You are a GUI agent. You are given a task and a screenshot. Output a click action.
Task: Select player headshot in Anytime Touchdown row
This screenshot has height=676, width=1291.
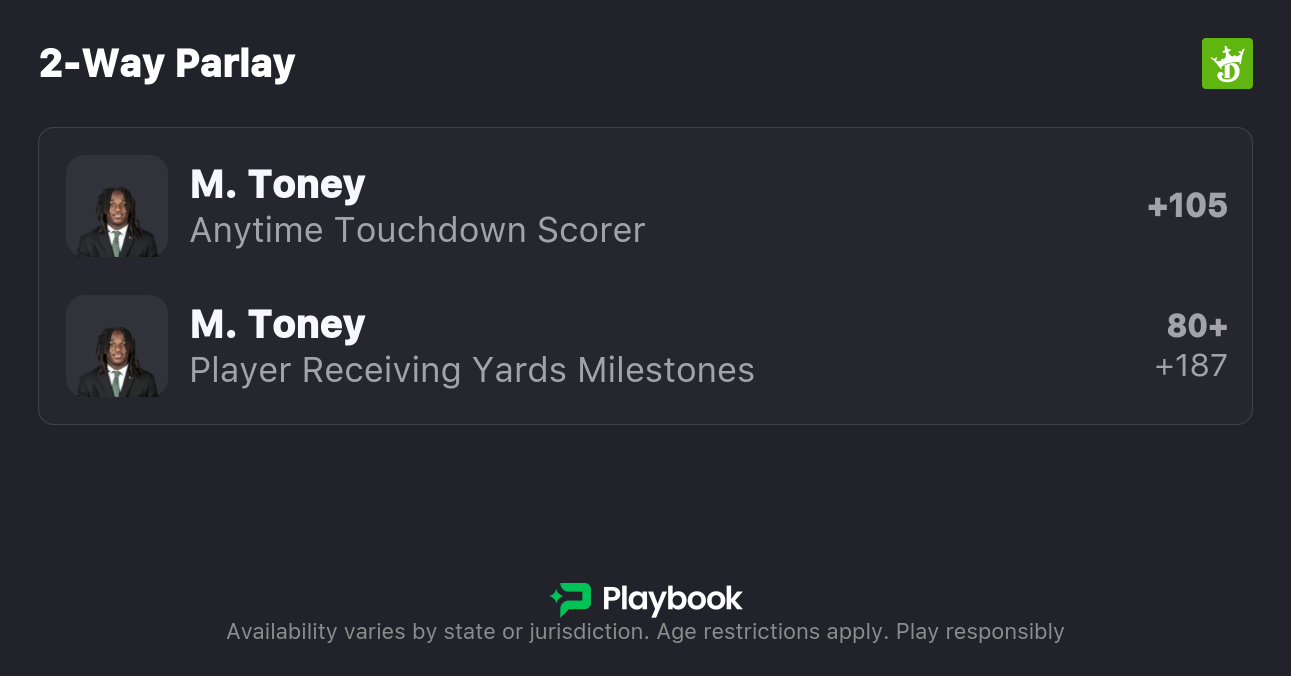coord(117,206)
